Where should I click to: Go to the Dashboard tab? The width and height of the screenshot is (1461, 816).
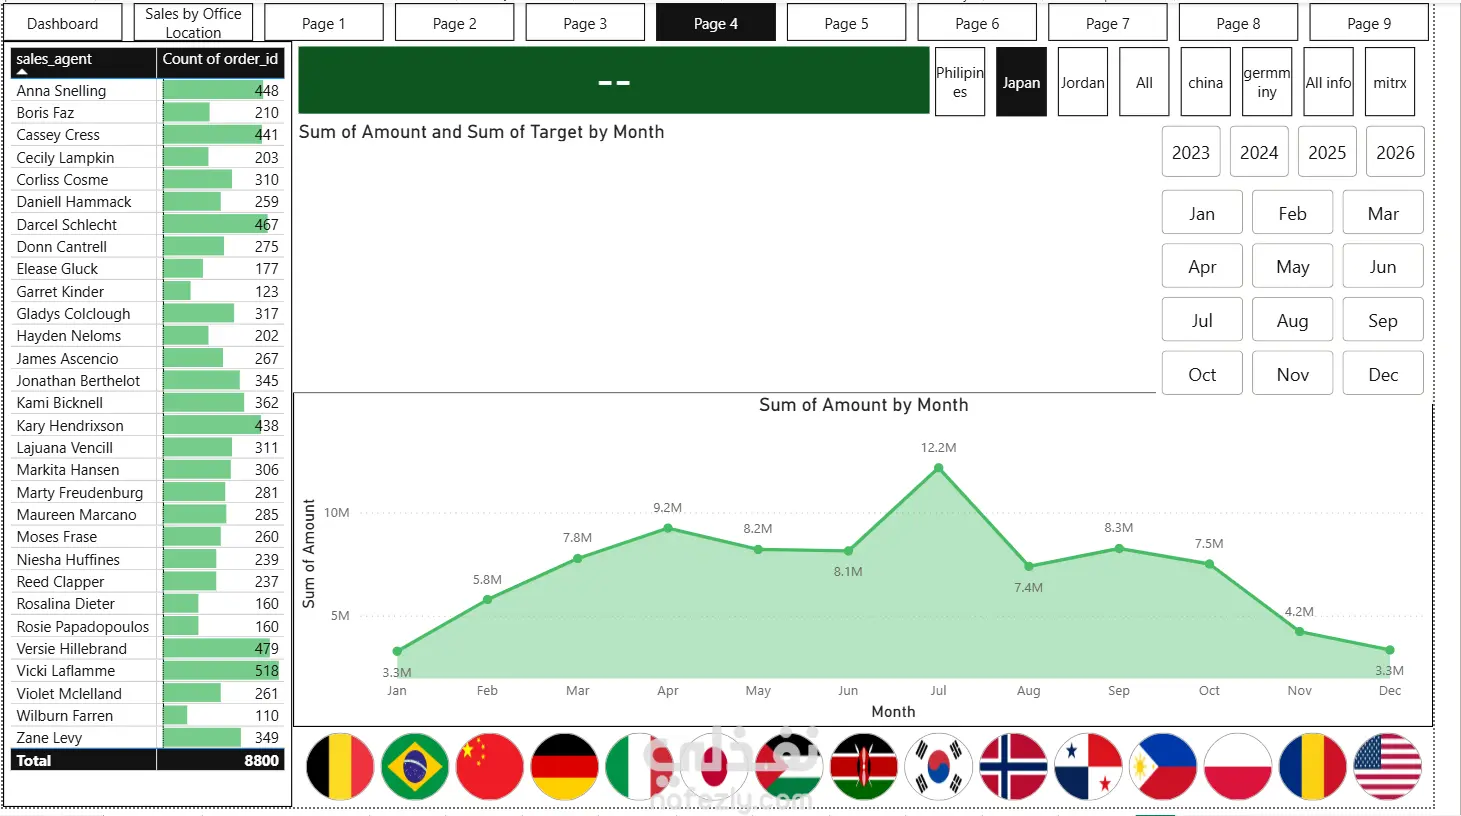(62, 23)
